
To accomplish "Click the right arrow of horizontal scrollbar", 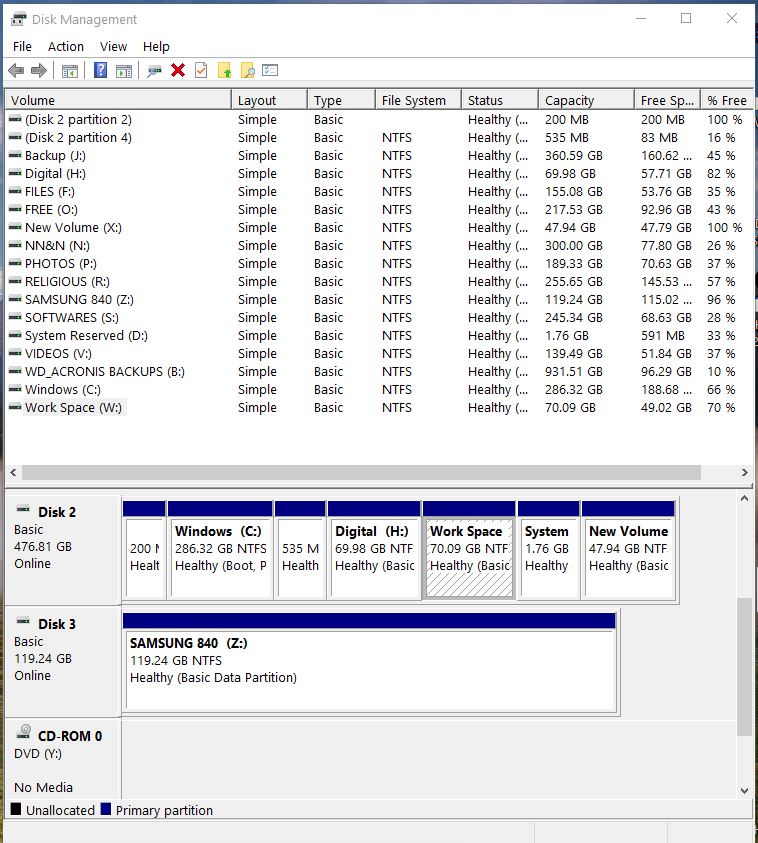I will coord(744,472).
